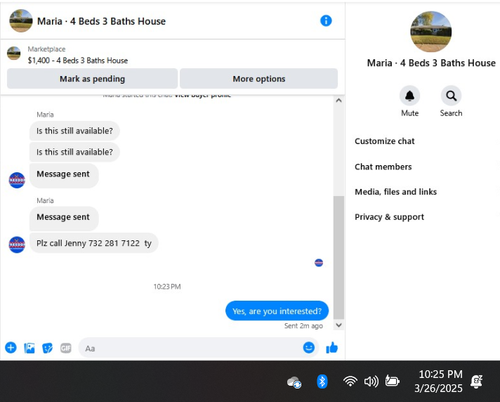View buyer profile link
This screenshot has width=500, height=402.
(x=203, y=96)
